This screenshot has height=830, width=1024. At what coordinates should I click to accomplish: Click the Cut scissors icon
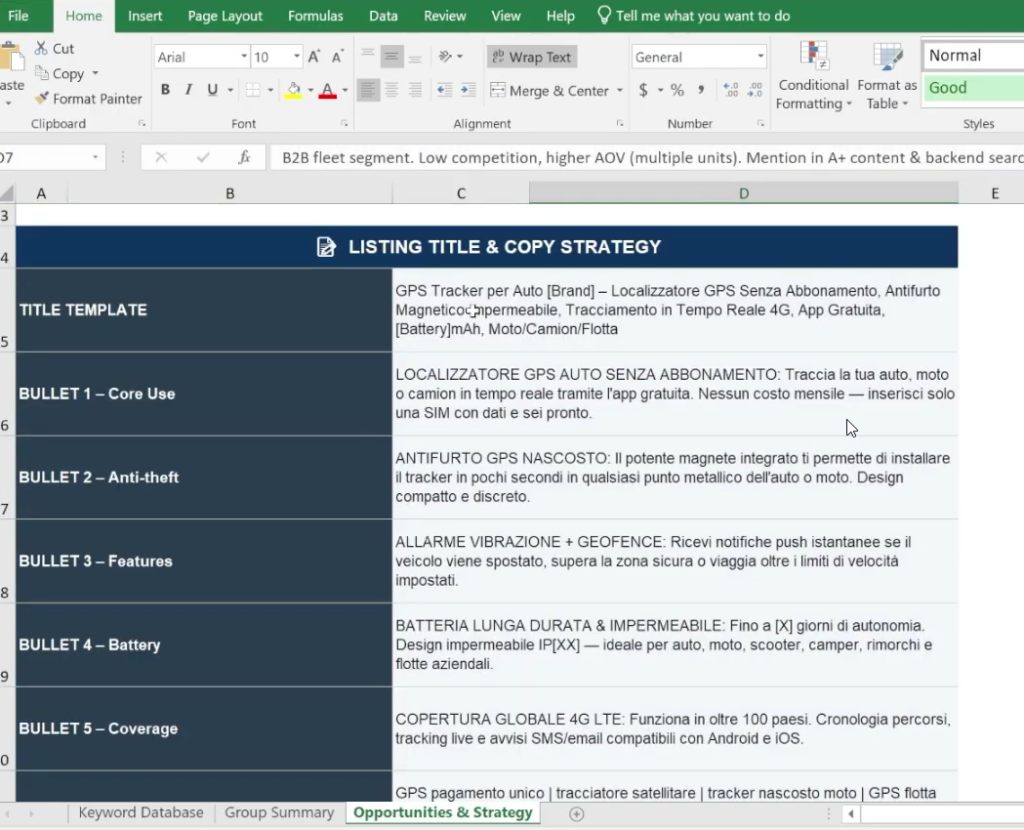coord(41,48)
